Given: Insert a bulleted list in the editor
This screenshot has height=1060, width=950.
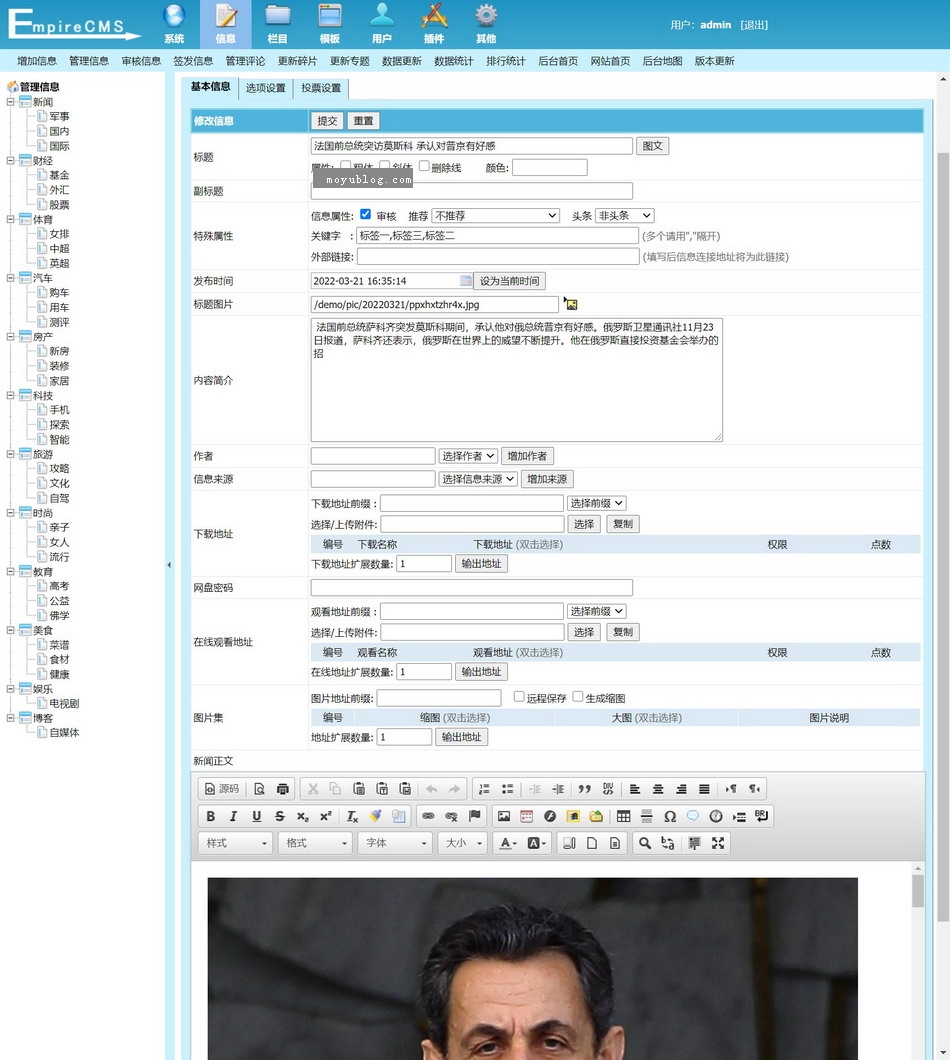Looking at the screenshot, I should 507,789.
